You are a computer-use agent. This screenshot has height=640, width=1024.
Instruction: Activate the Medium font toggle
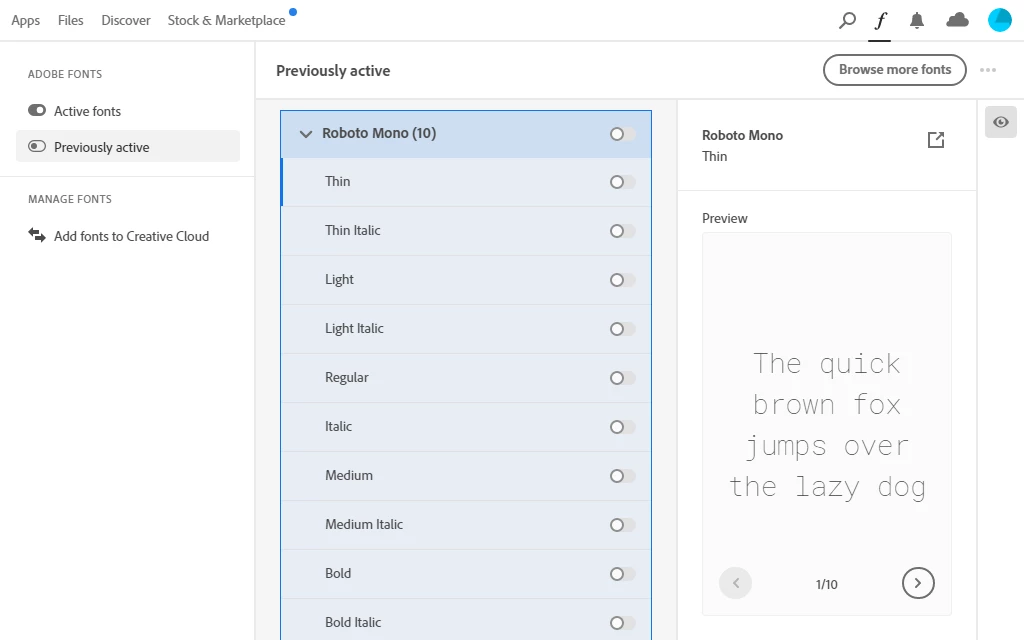(622, 476)
